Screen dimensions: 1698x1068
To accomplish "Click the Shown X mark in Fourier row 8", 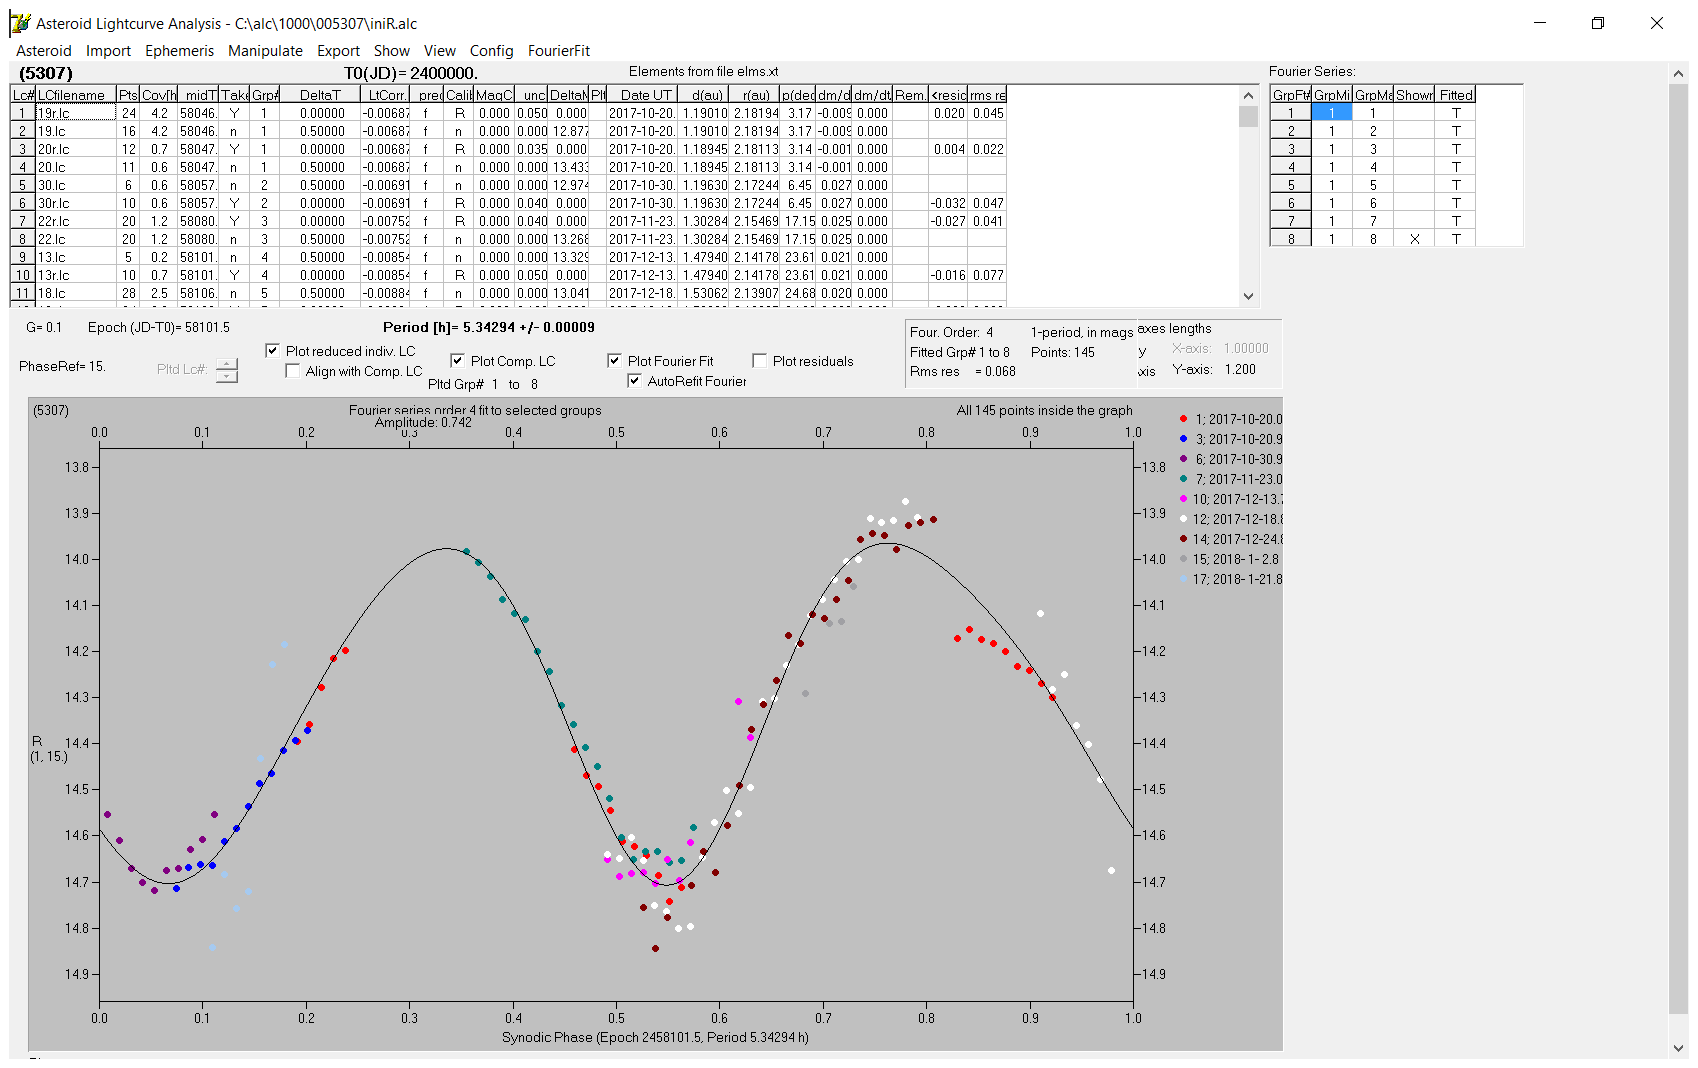I will point(1414,239).
